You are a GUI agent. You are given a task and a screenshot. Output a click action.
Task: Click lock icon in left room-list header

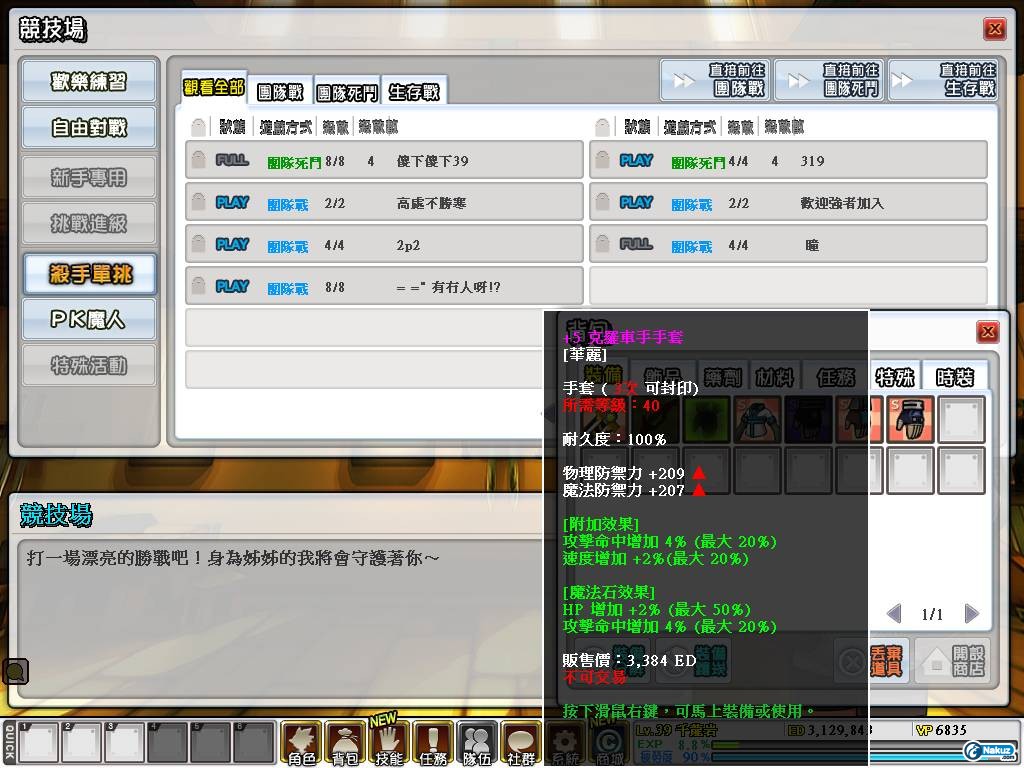click(198, 126)
